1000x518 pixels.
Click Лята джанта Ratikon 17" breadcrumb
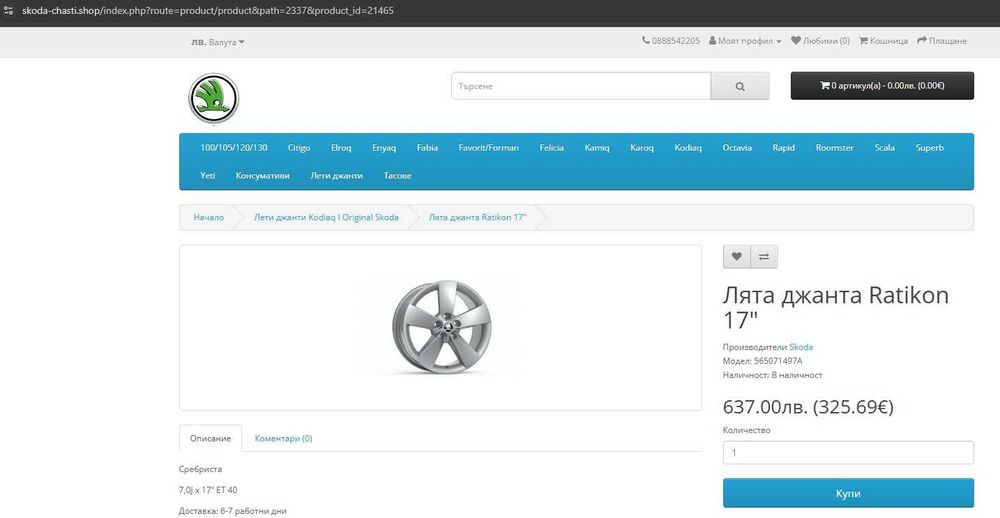pos(478,218)
